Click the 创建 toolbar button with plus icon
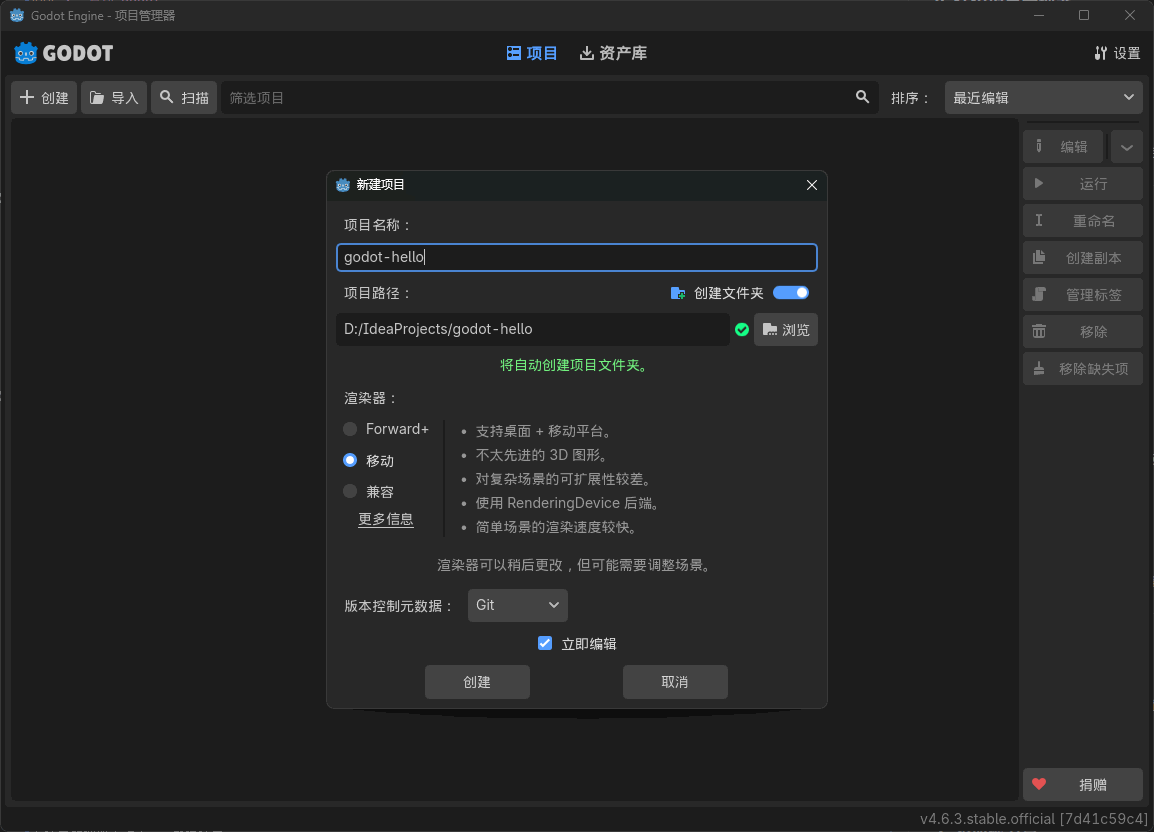Viewport: 1154px width, 832px height. [44, 97]
